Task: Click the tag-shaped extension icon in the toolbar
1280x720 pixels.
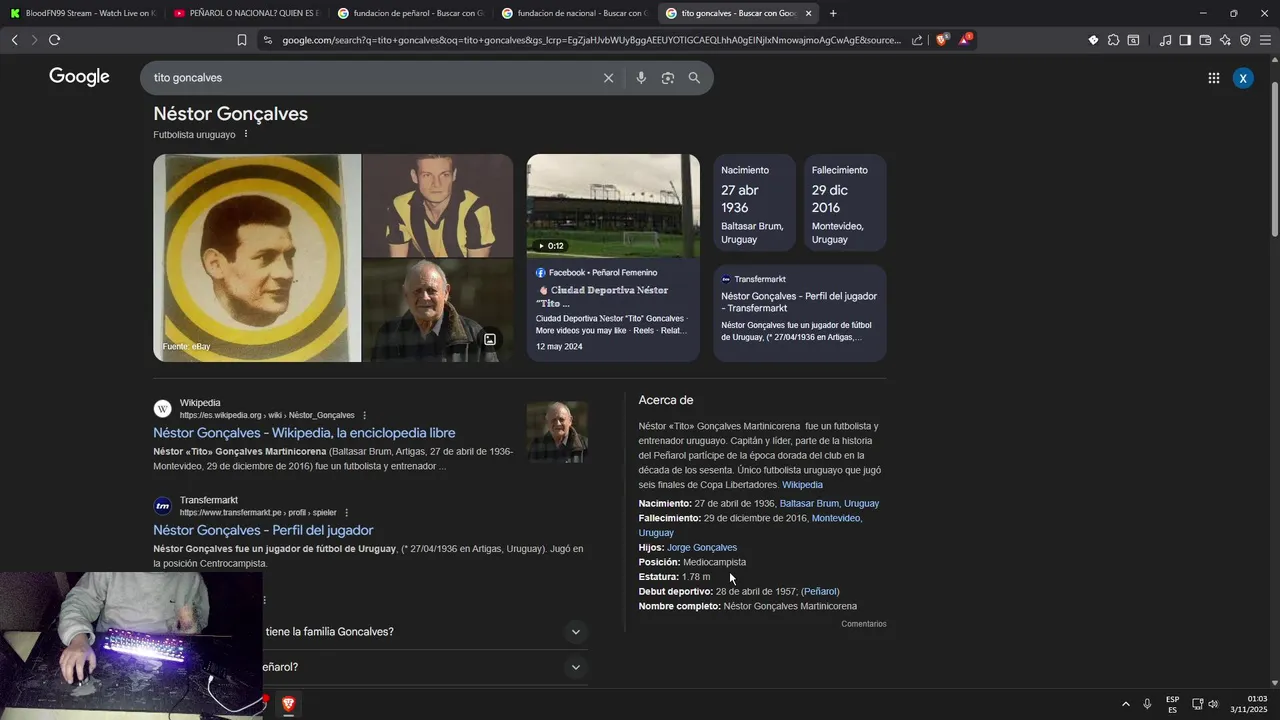Action: [x=1093, y=40]
